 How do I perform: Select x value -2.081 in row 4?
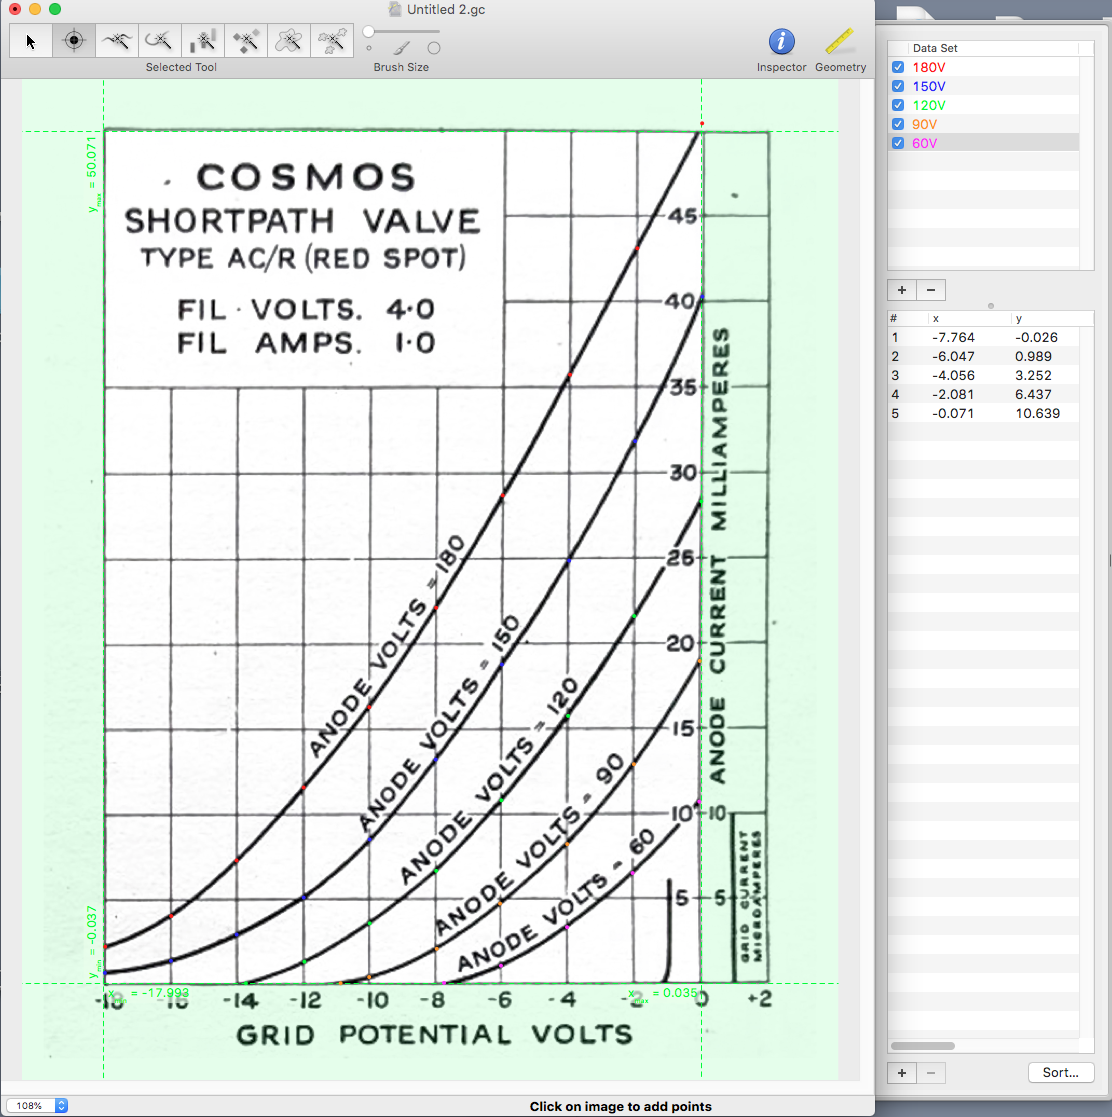click(953, 395)
